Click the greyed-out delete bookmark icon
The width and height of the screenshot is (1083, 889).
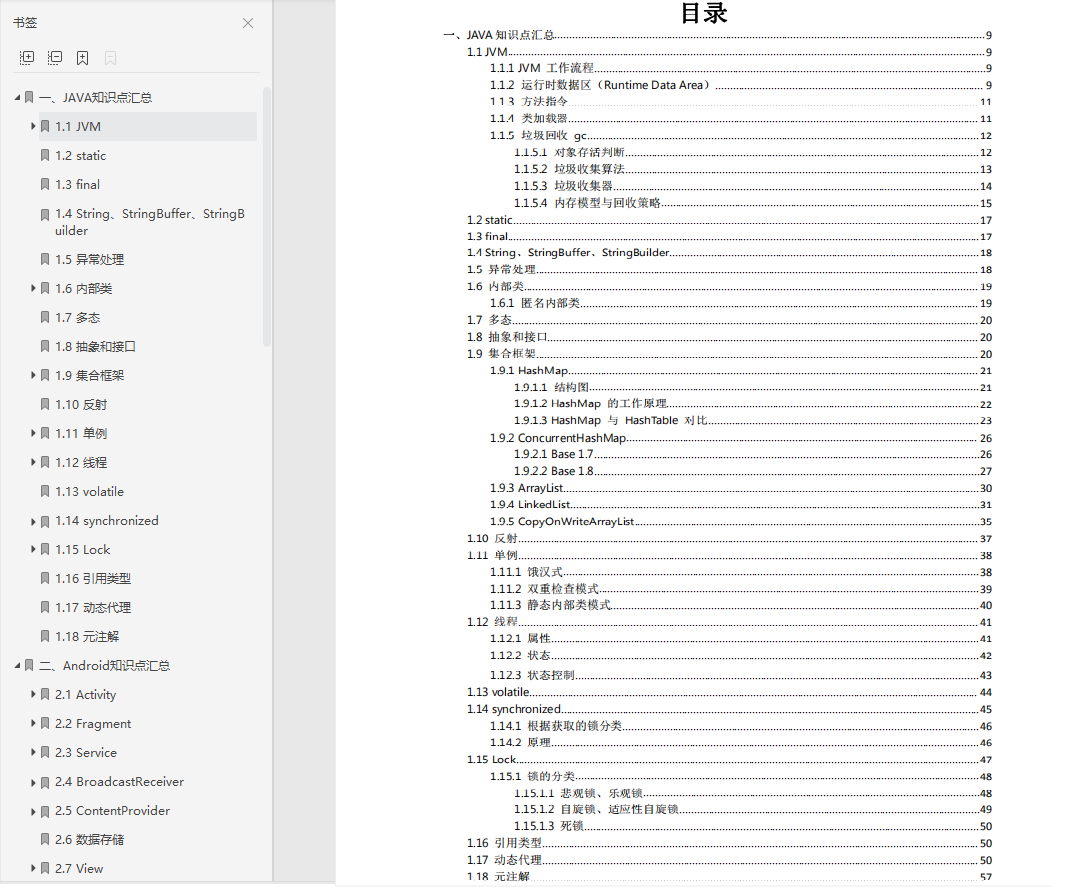[110, 58]
